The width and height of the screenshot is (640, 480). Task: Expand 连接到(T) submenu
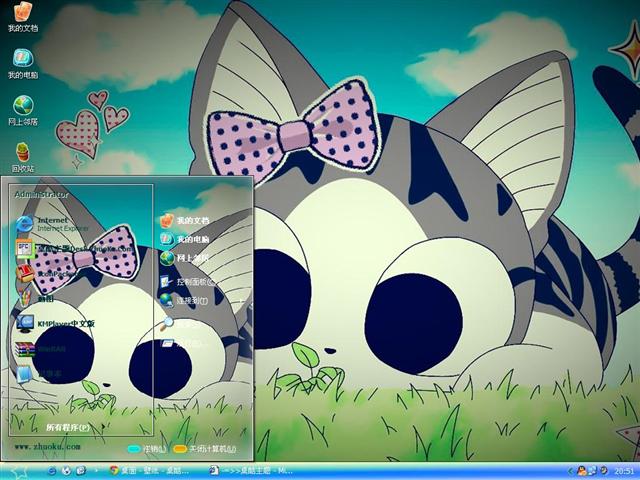(x=190, y=300)
